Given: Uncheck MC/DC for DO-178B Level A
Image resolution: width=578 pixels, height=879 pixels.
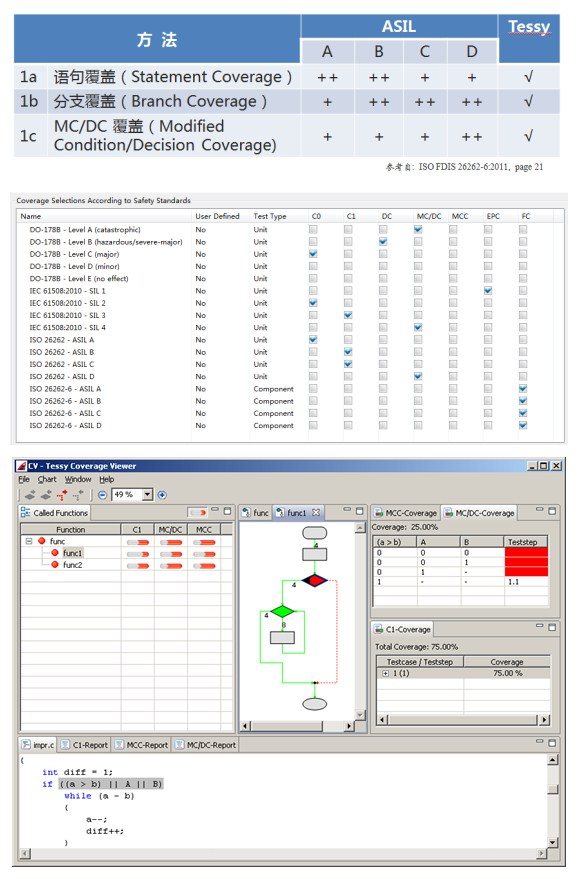Looking at the screenshot, I should tap(418, 229).
